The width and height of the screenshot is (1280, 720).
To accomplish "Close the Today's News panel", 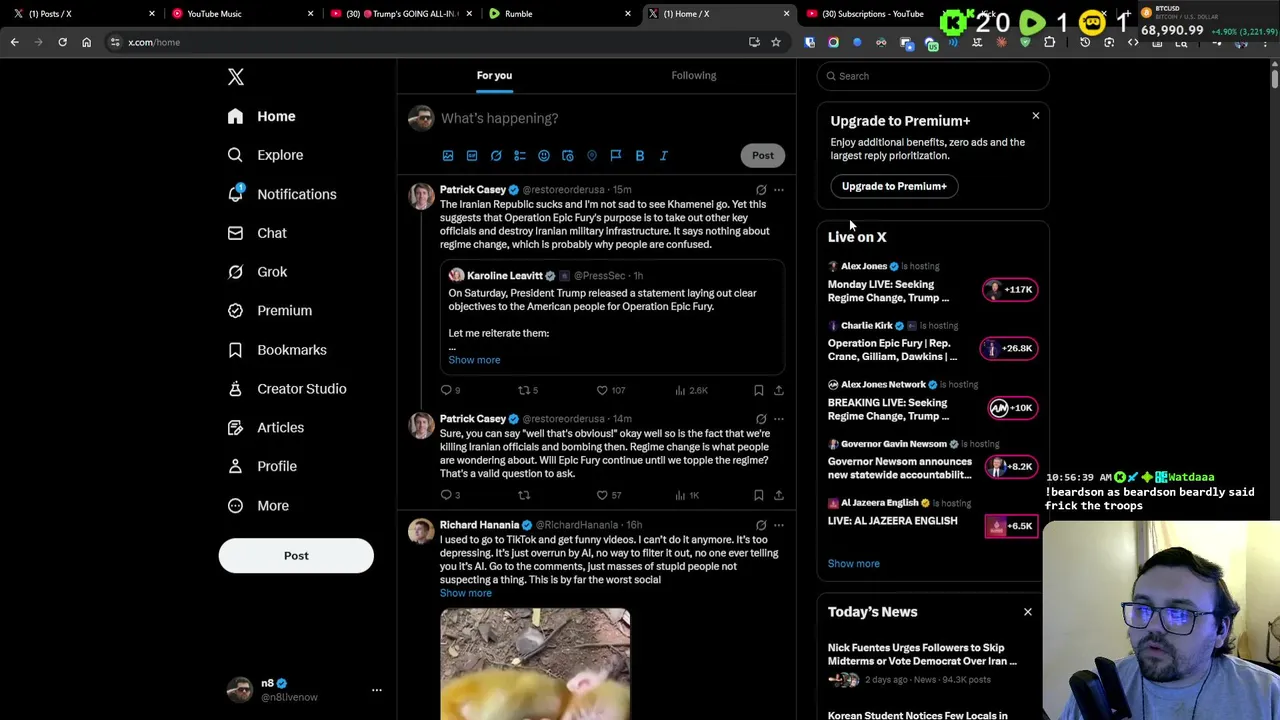I will (1028, 612).
